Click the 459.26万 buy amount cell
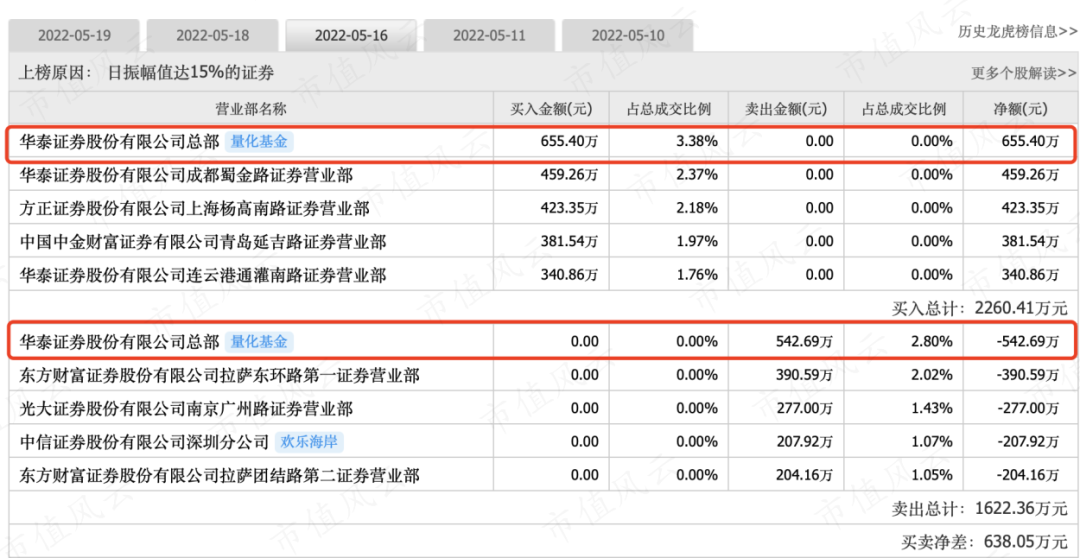The width and height of the screenshot is (1080, 558). [x=568, y=176]
